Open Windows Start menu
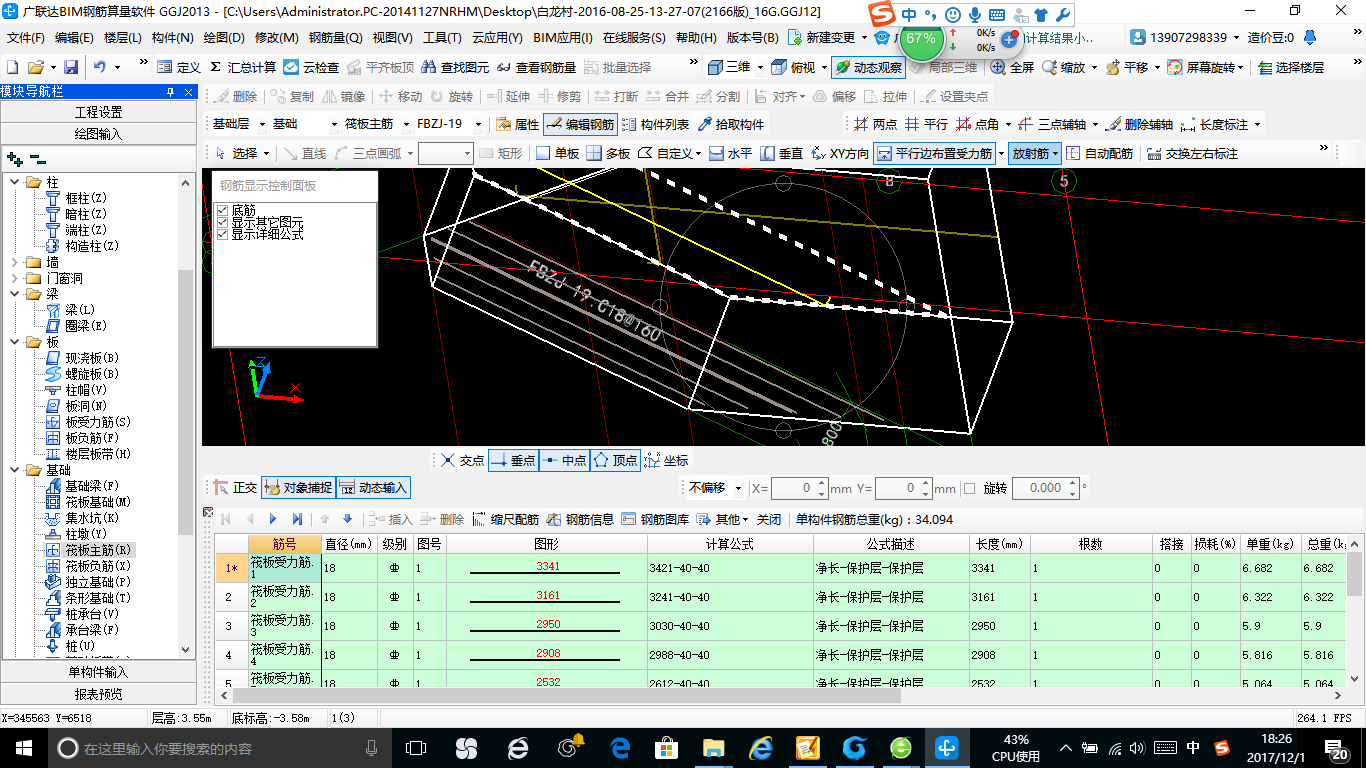The width and height of the screenshot is (1366, 768). tap(23, 748)
